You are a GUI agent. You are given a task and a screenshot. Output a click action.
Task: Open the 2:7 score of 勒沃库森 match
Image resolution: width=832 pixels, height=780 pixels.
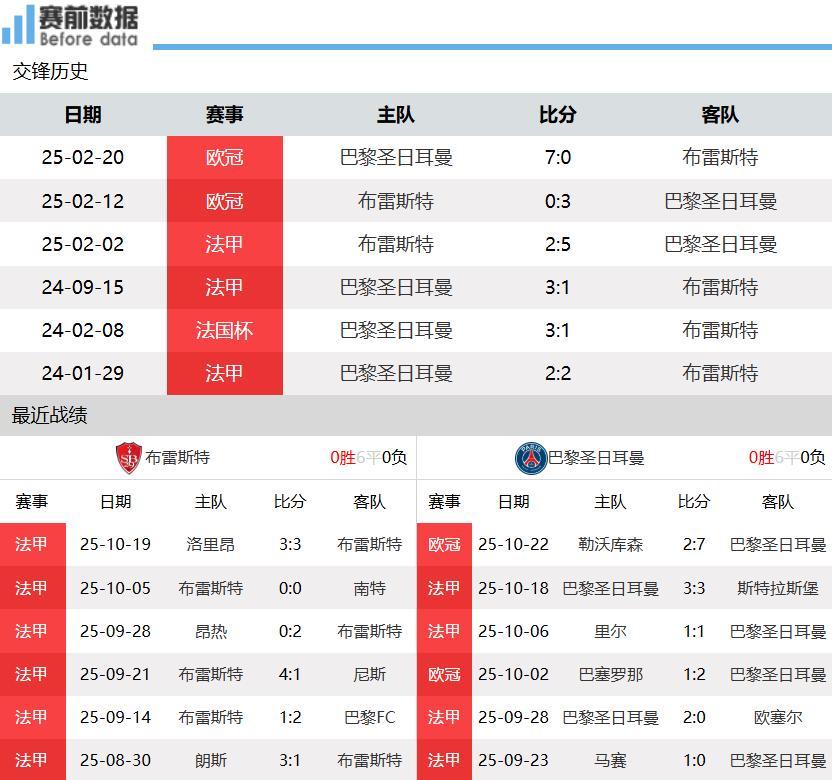pos(694,544)
